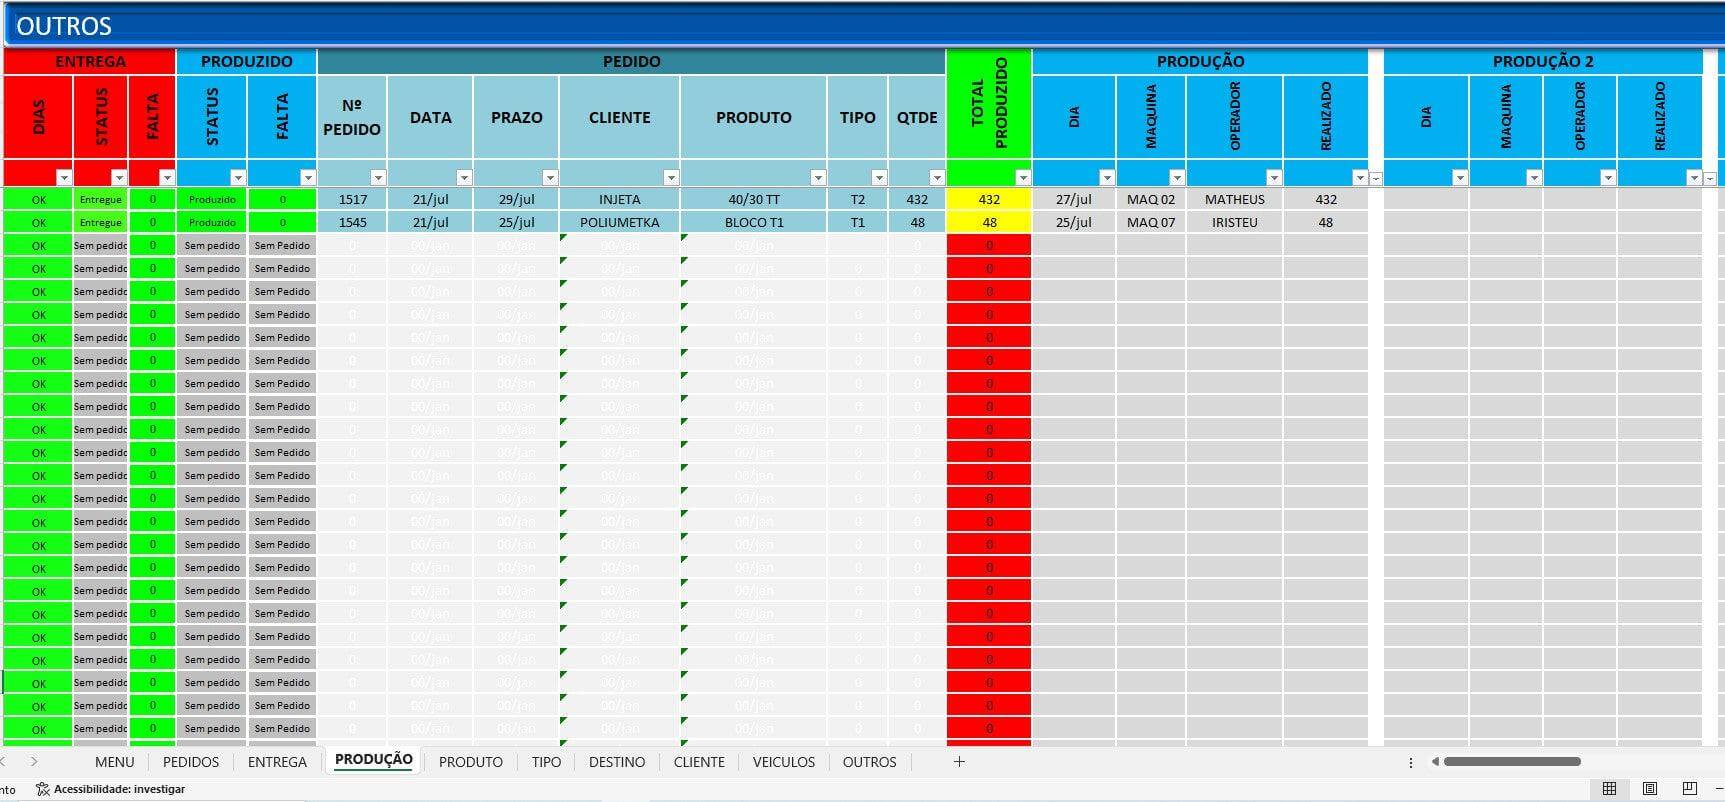The image size is (1725, 802).
Task: Switch to Normal view in status bar
Action: [1609, 789]
